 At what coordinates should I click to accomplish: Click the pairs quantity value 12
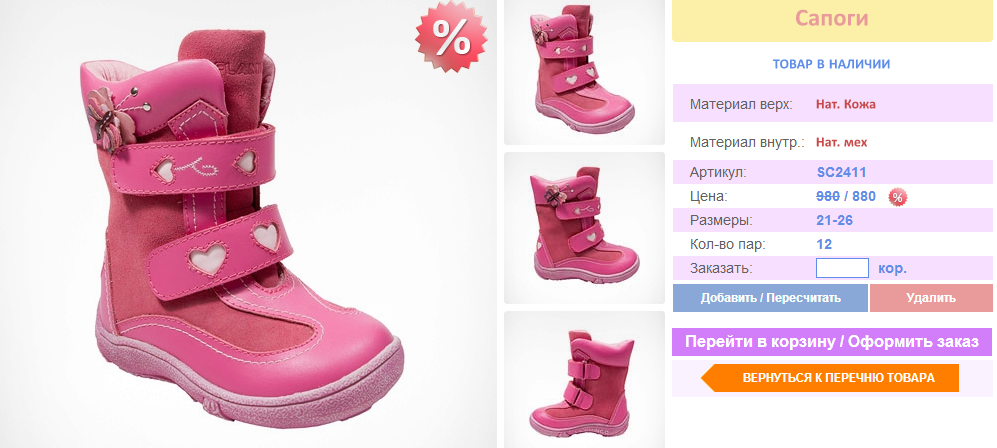(x=824, y=245)
